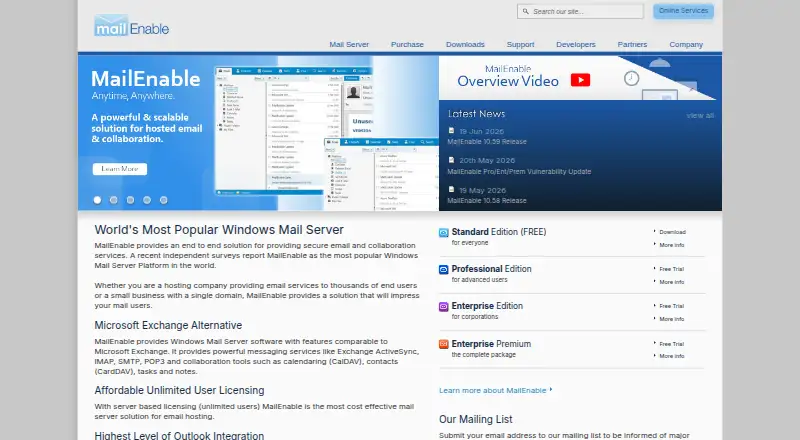
Task: Click the Standard Edition icon
Action: point(443,233)
